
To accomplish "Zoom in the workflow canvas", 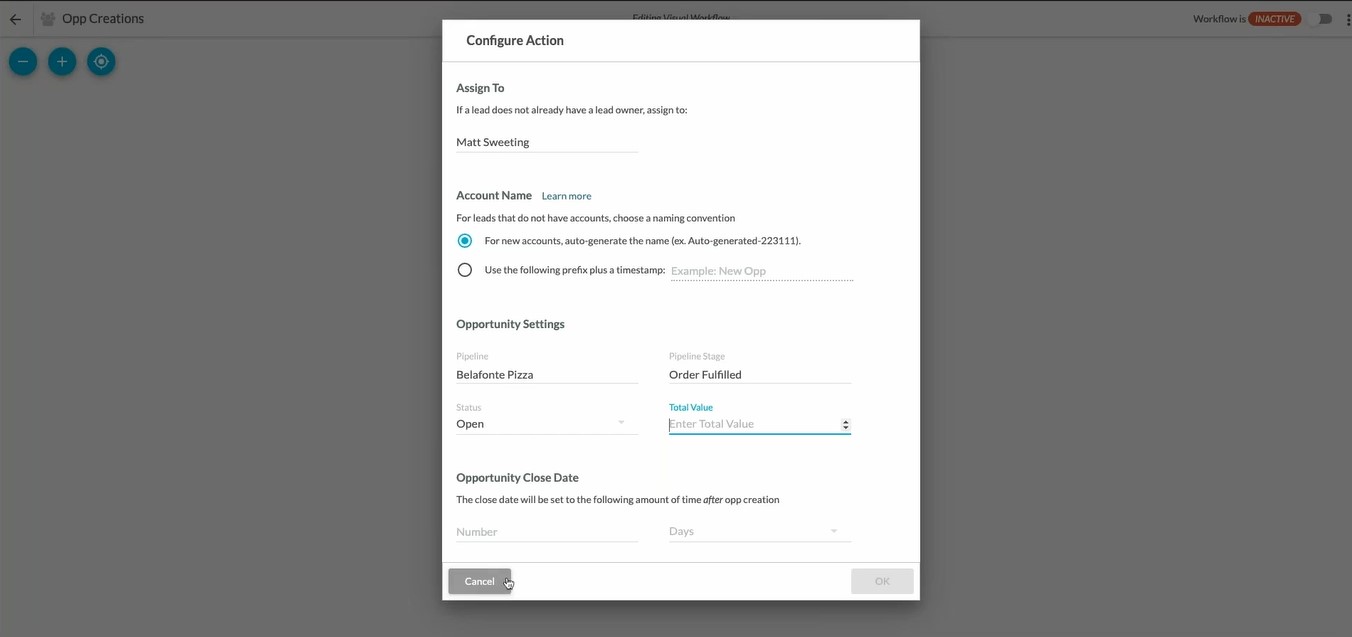I will [x=62, y=62].
